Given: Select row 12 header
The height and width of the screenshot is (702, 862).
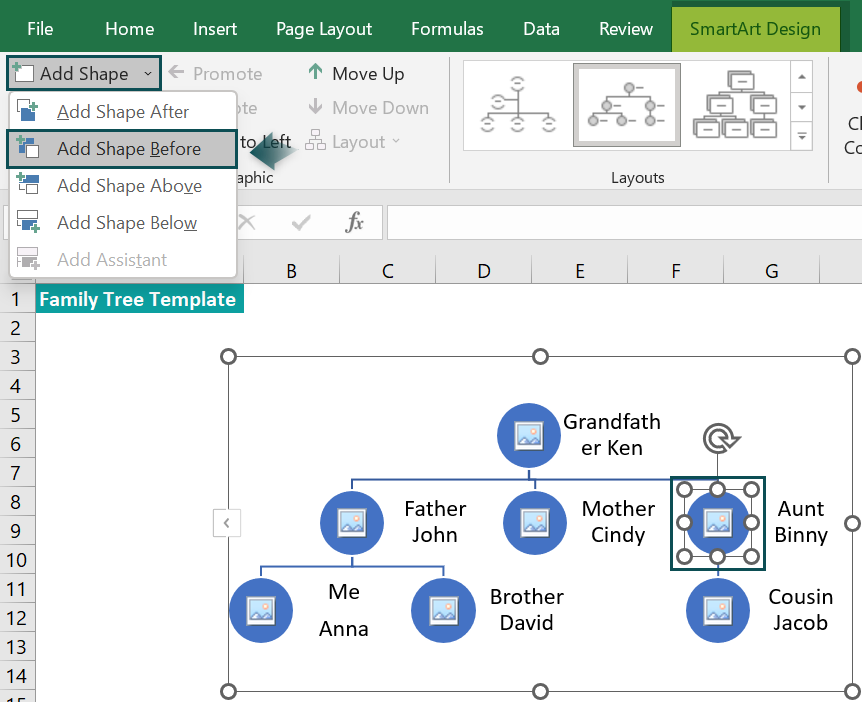Looking at the screenshot, I should pyautogui.click(x=16, y=618).
